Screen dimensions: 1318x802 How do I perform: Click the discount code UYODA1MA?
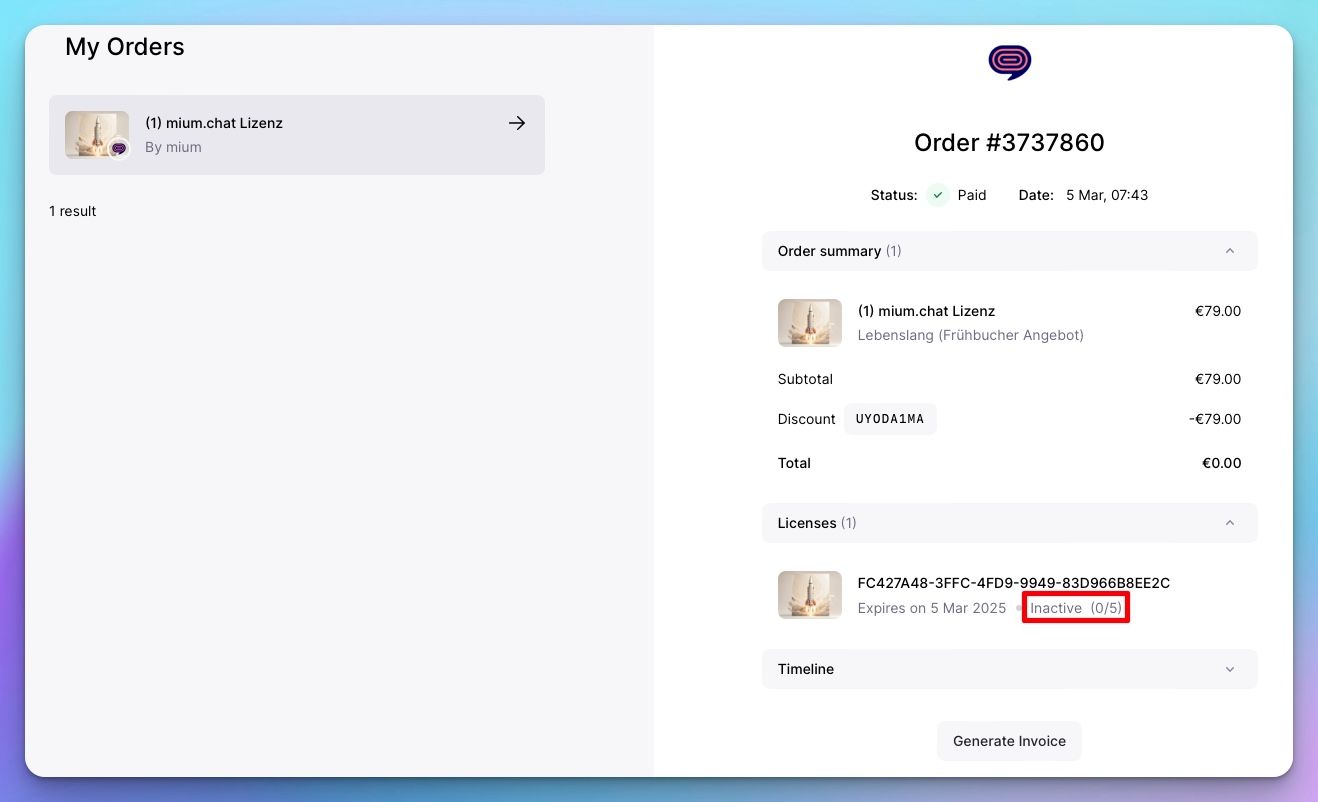click(890, 419)
